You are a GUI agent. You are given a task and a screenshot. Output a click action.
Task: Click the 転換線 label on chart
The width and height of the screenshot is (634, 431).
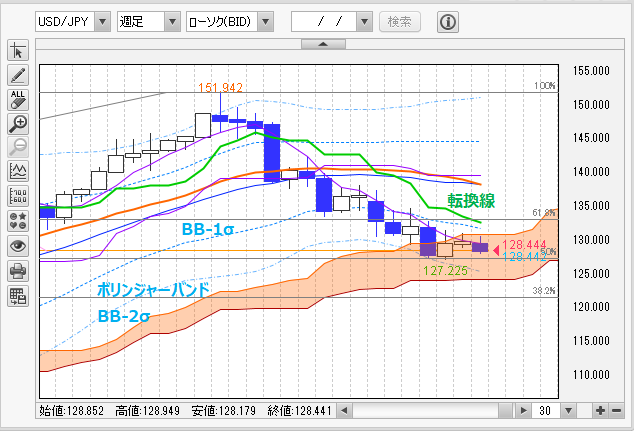tap(471, 201)
